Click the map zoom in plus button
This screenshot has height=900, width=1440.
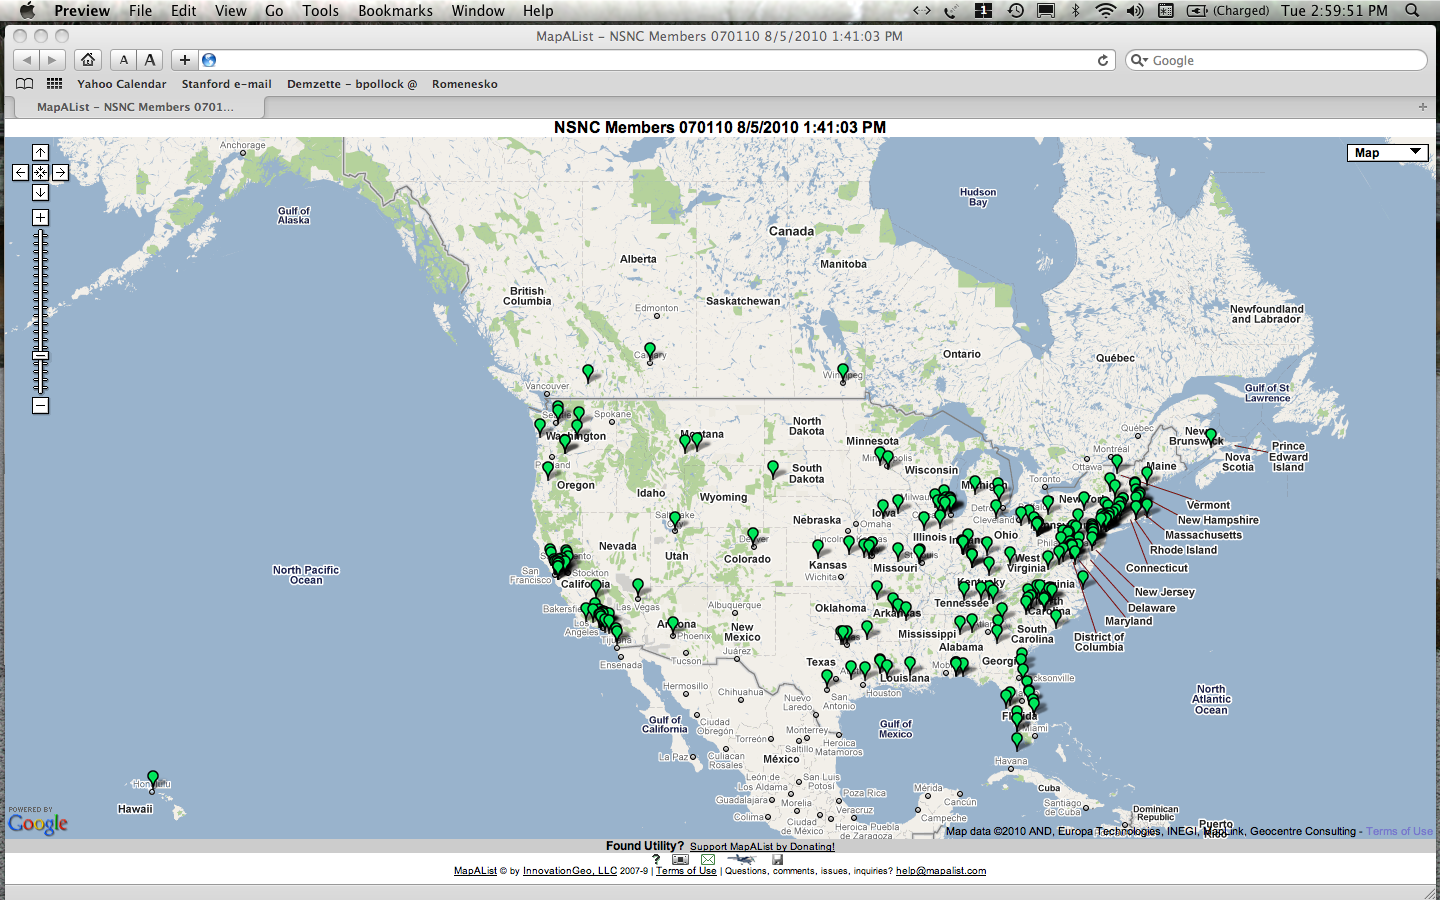pos(40,218)
